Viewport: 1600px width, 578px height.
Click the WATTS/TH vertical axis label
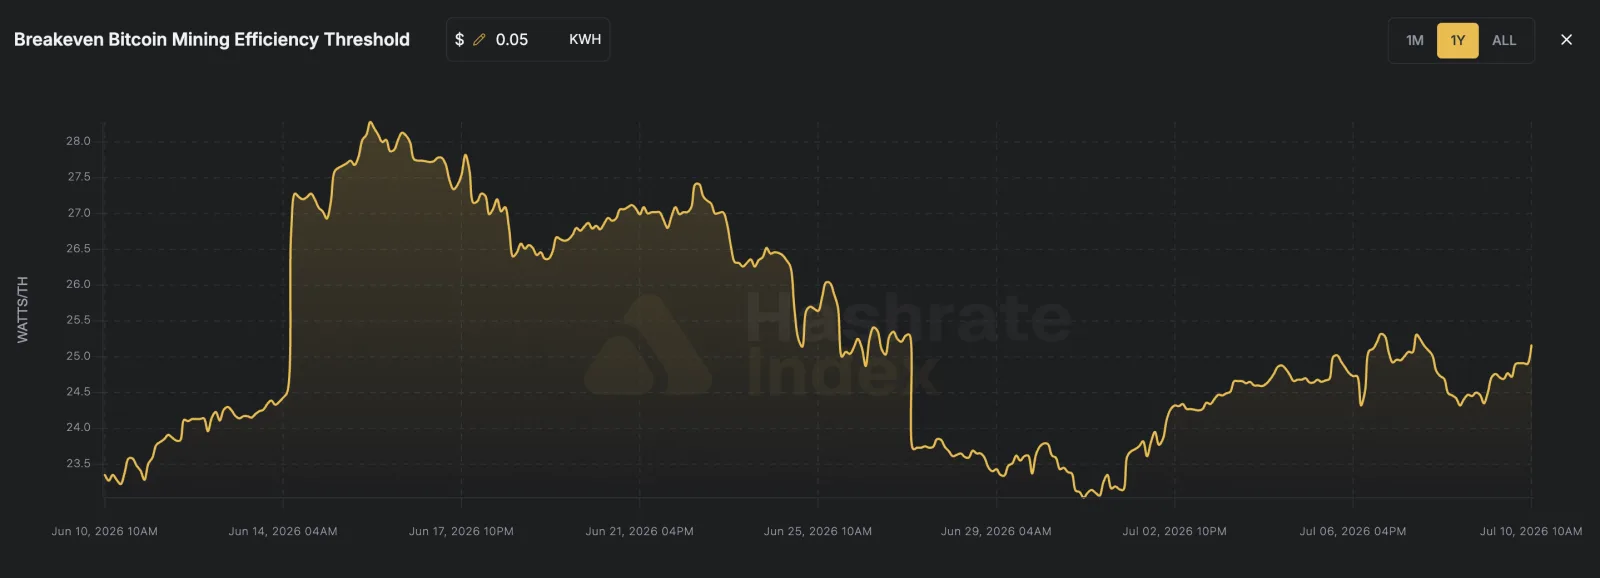[x=23, y=310]
